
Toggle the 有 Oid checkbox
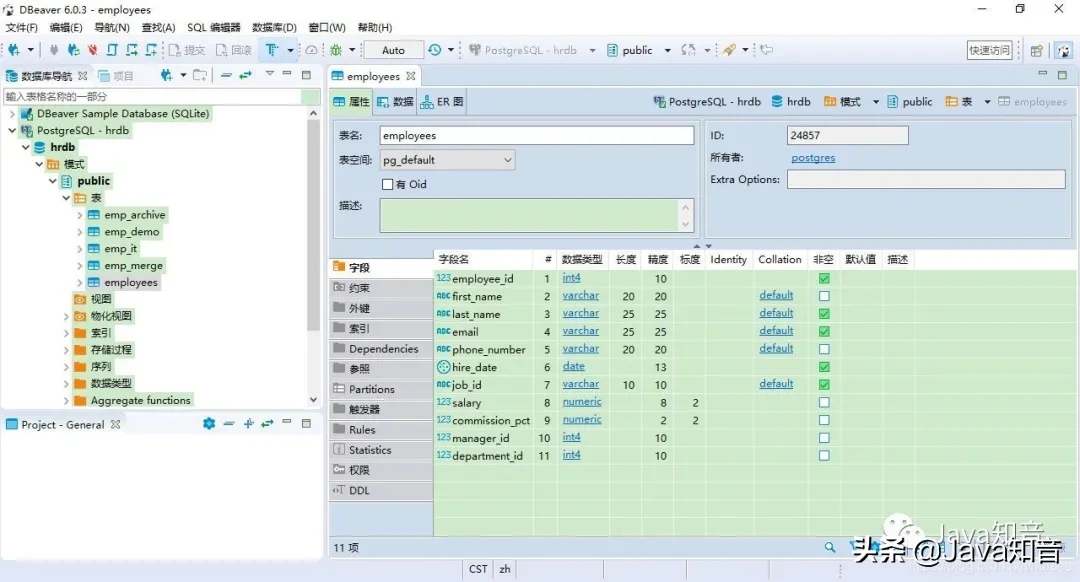[388, 185]
